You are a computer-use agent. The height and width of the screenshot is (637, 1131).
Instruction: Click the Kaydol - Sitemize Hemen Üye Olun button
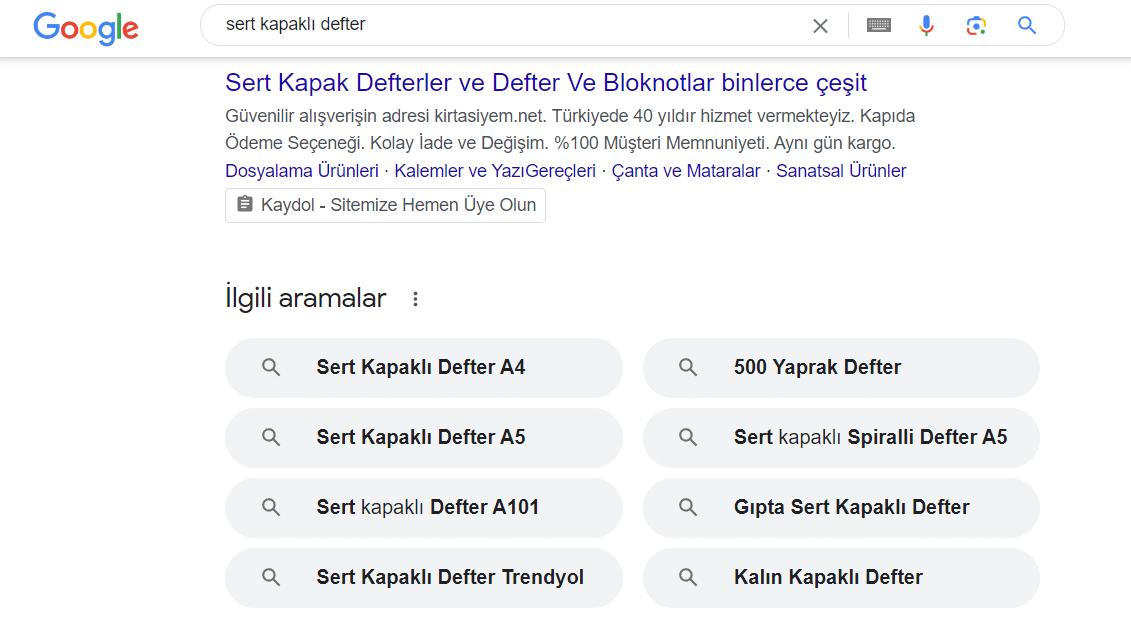384,205
